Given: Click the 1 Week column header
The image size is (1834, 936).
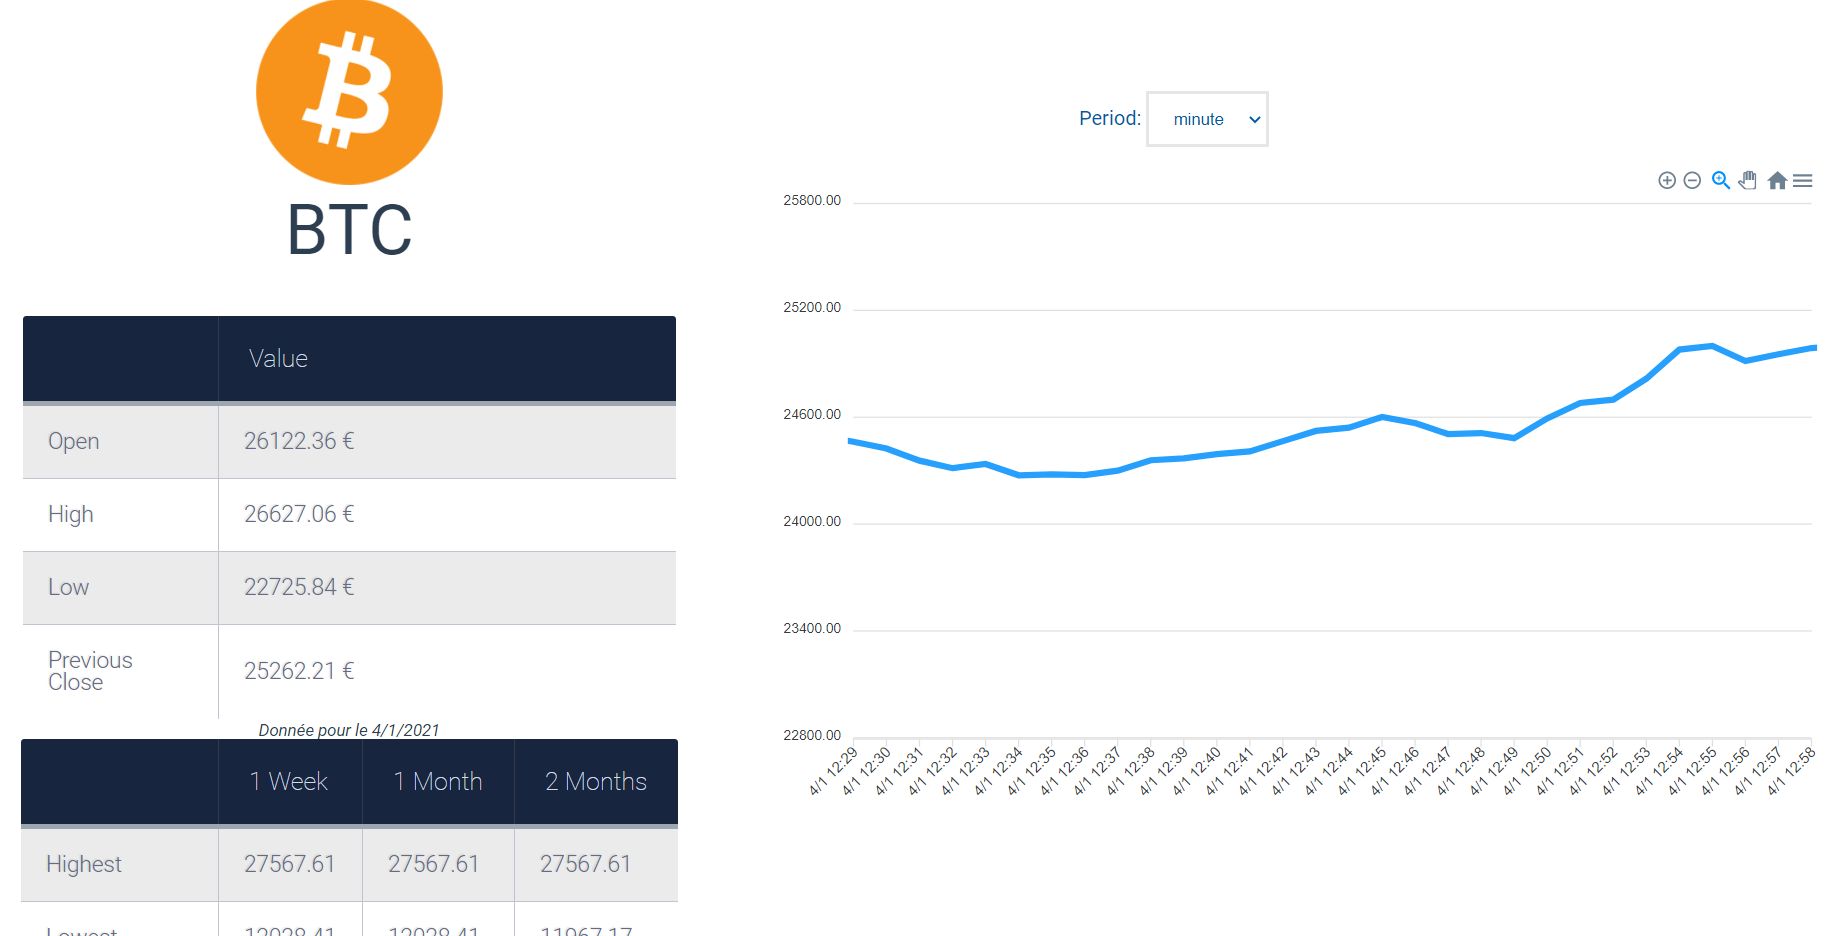Looking at the screenshot, I should (289, 782).
